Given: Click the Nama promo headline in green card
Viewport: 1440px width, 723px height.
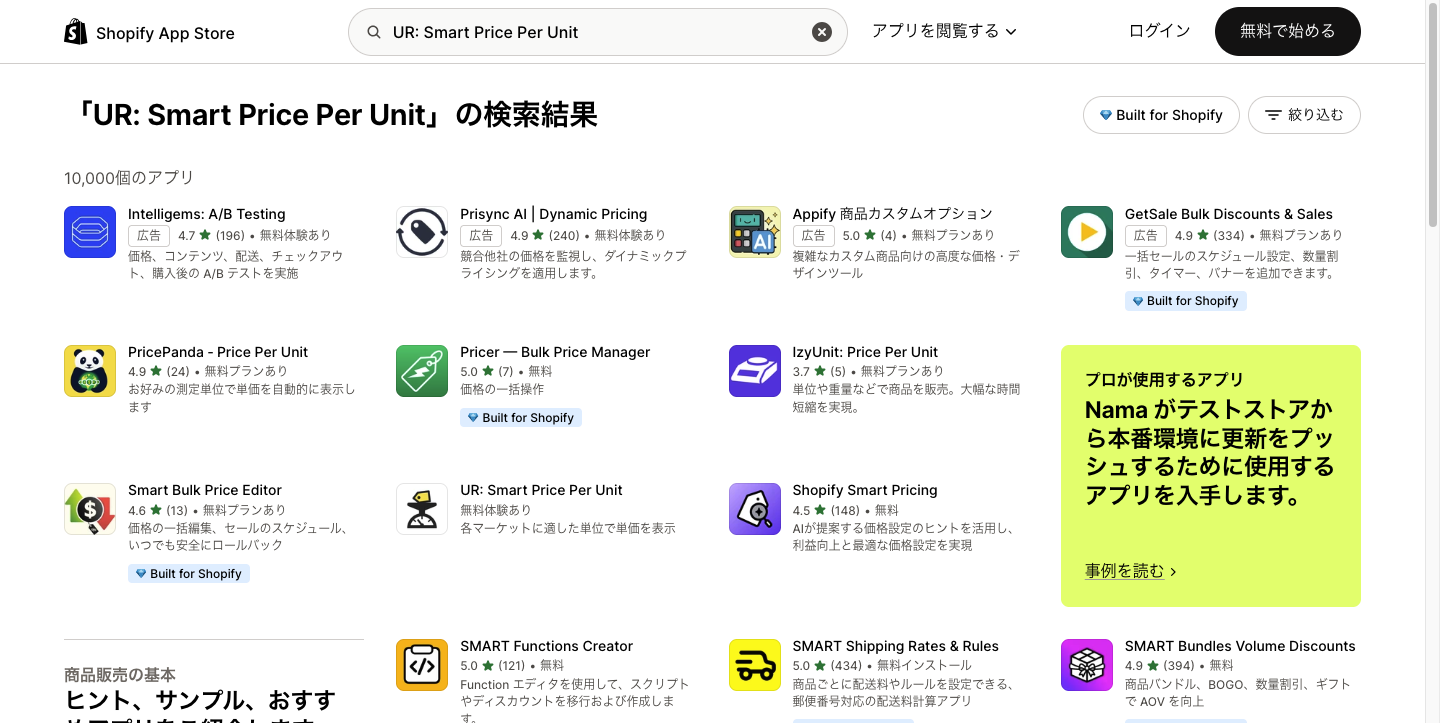Looking at the screenshot, I should [x=1211, y=453].
